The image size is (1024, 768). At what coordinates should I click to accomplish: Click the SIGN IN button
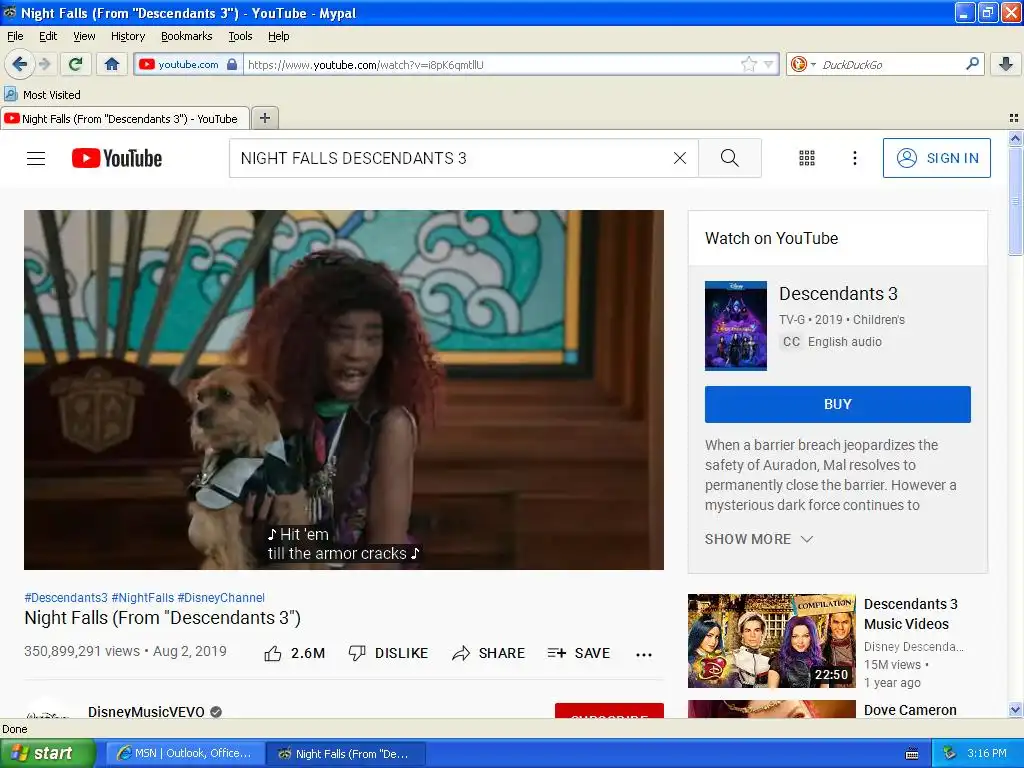click(936, 158)
